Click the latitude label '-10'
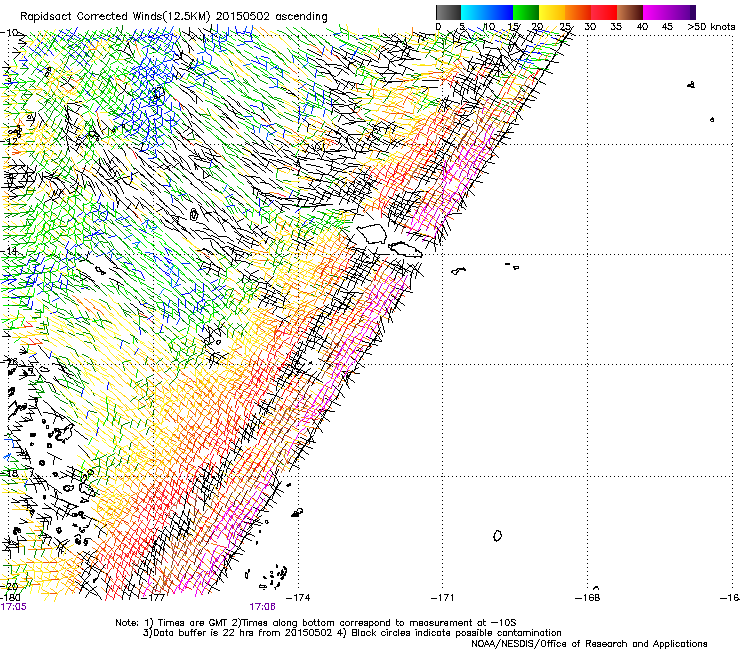 (x=9, y=33)
